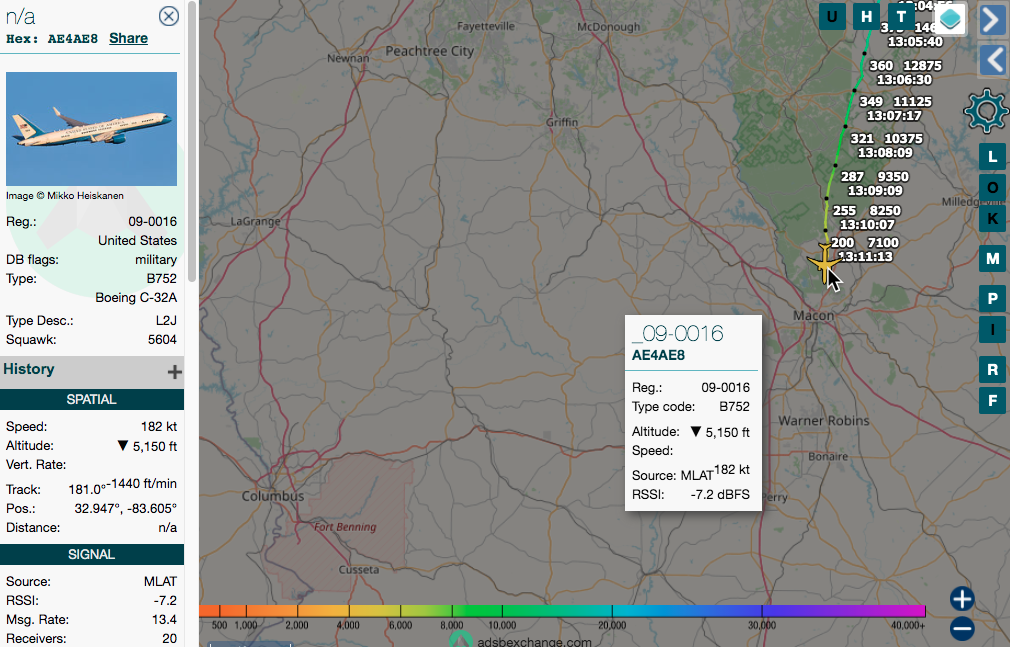The image size is (1010, 647).
Task: Click the Boeing C-32A type text
Action: 136,298
